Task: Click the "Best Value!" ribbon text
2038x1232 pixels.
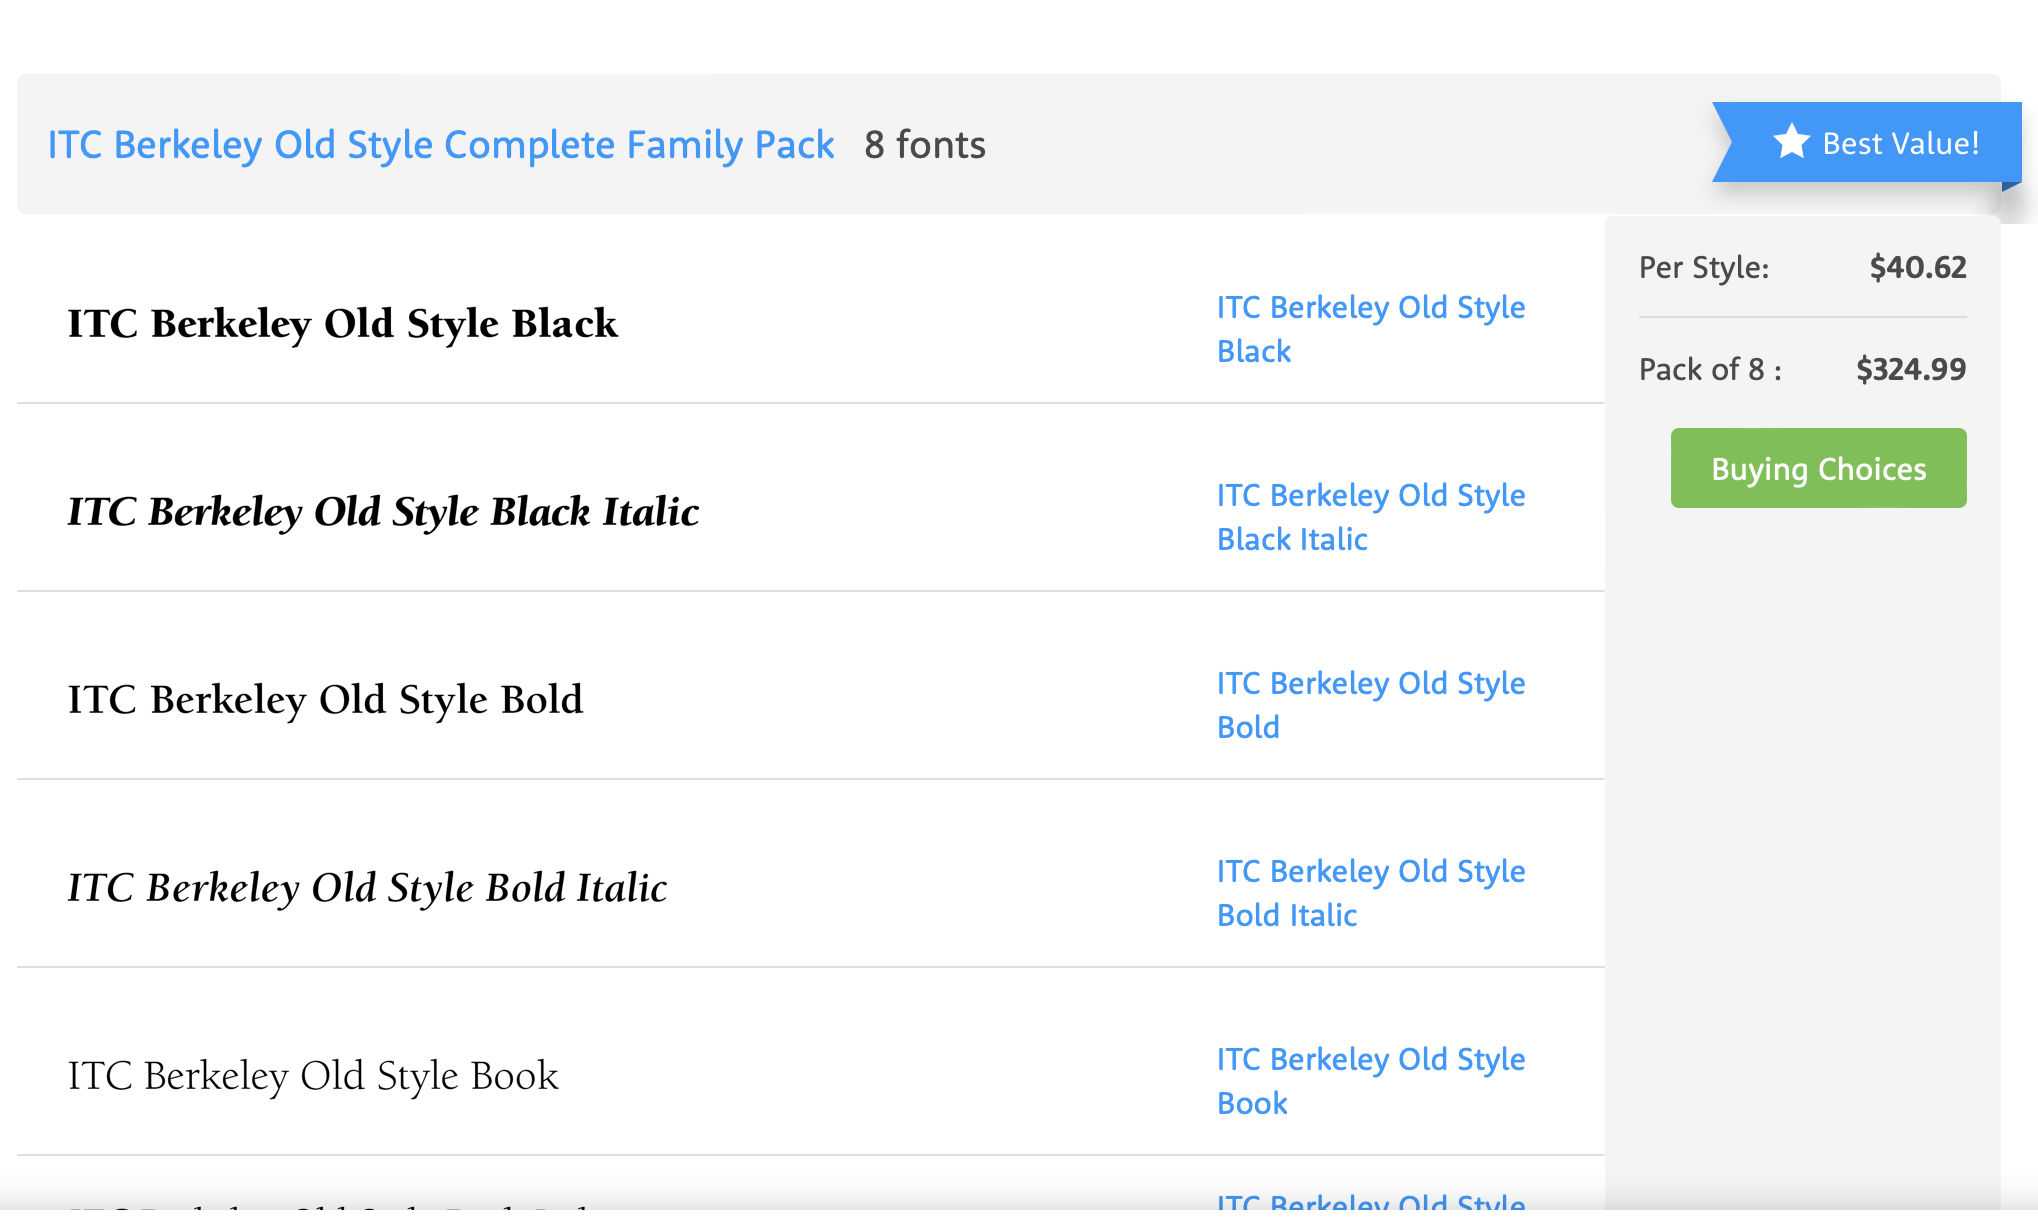Action: click(x=1900, y=144)
